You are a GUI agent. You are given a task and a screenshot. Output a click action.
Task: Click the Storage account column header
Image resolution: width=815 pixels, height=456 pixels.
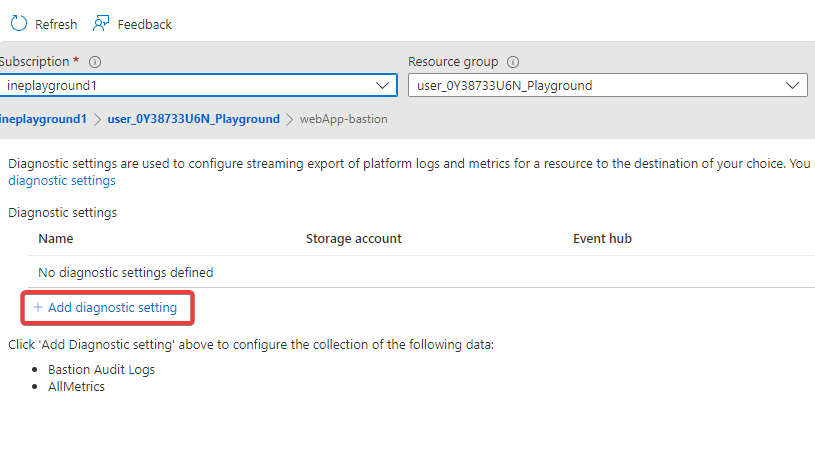[x=353, y=239]
